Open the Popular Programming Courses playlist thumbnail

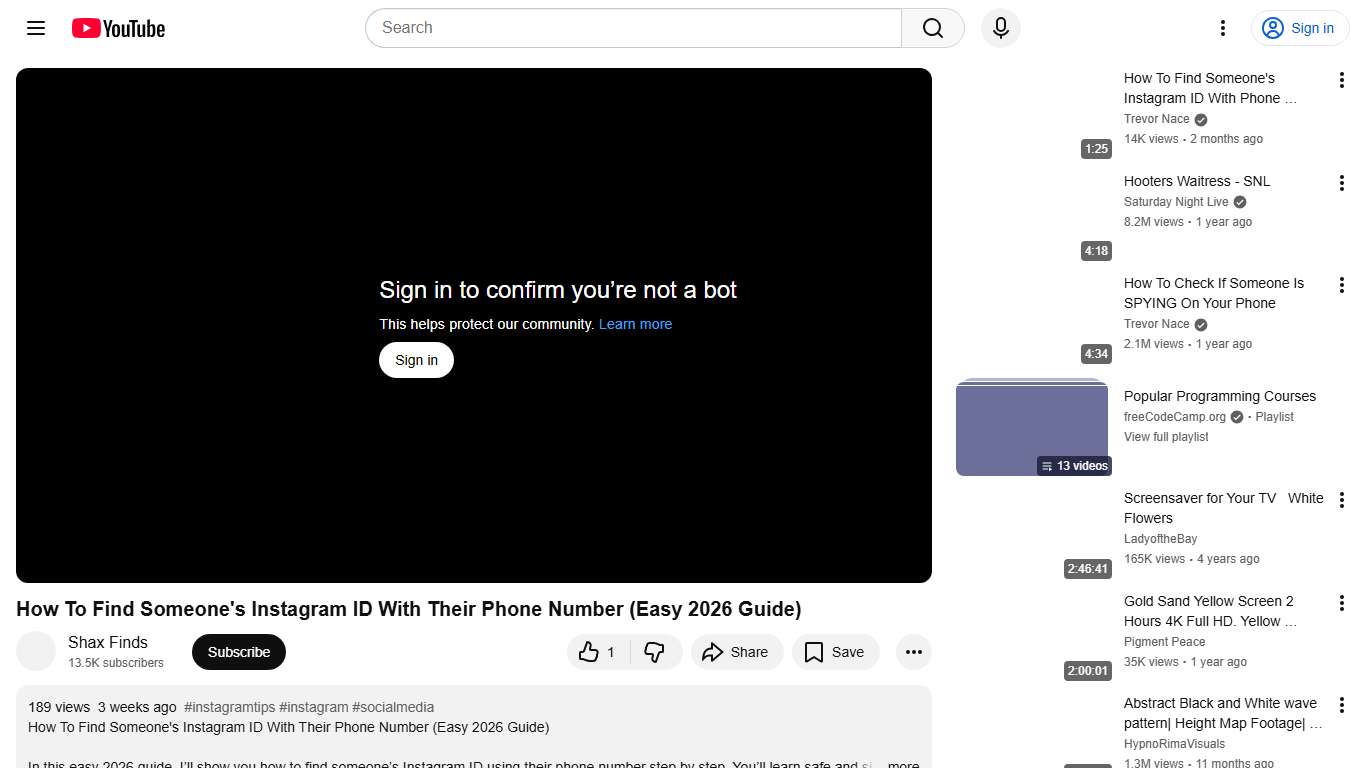[x=1032, y=426]
